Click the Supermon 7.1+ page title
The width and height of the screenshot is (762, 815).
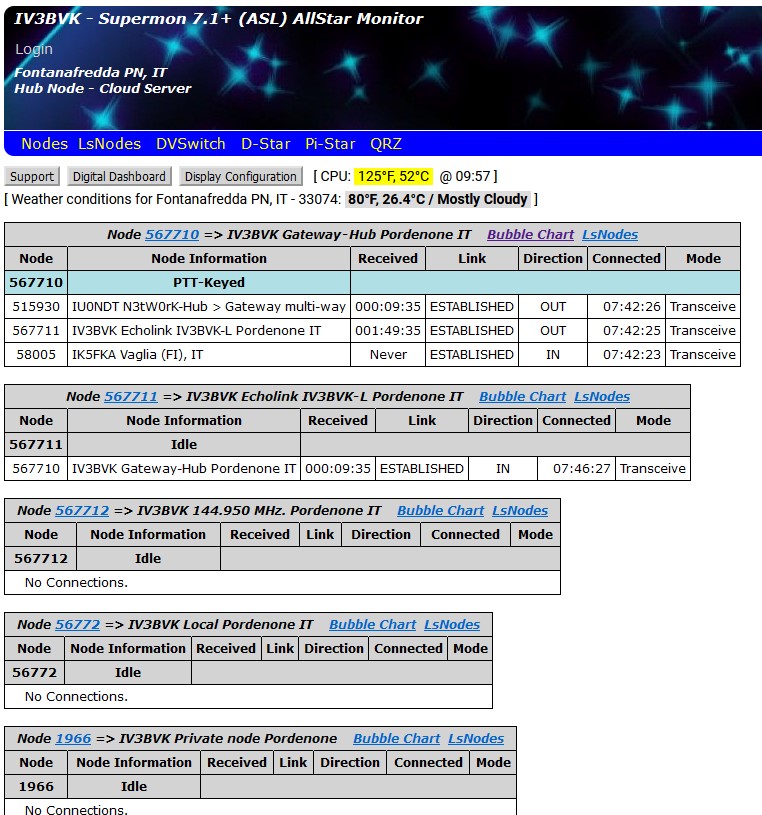click(x=219, y=19)
